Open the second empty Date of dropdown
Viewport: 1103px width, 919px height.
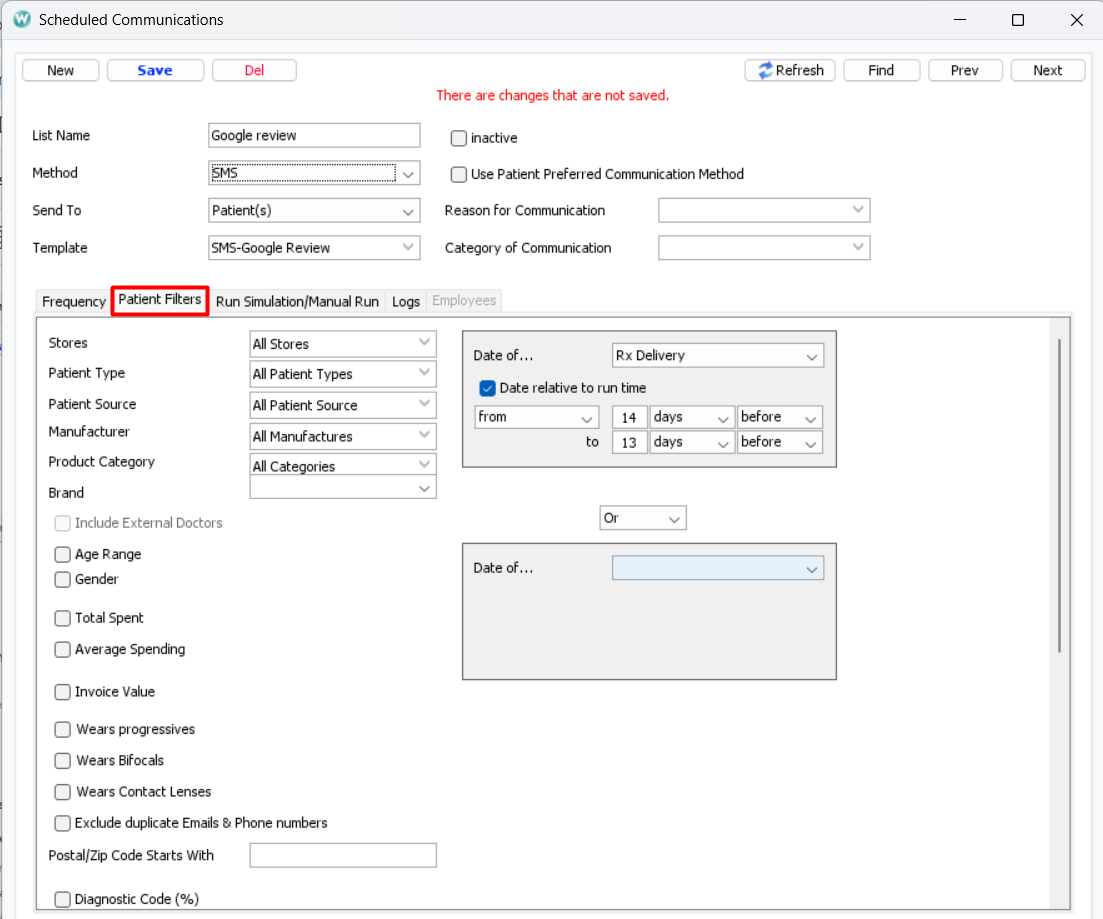point(718,568)
